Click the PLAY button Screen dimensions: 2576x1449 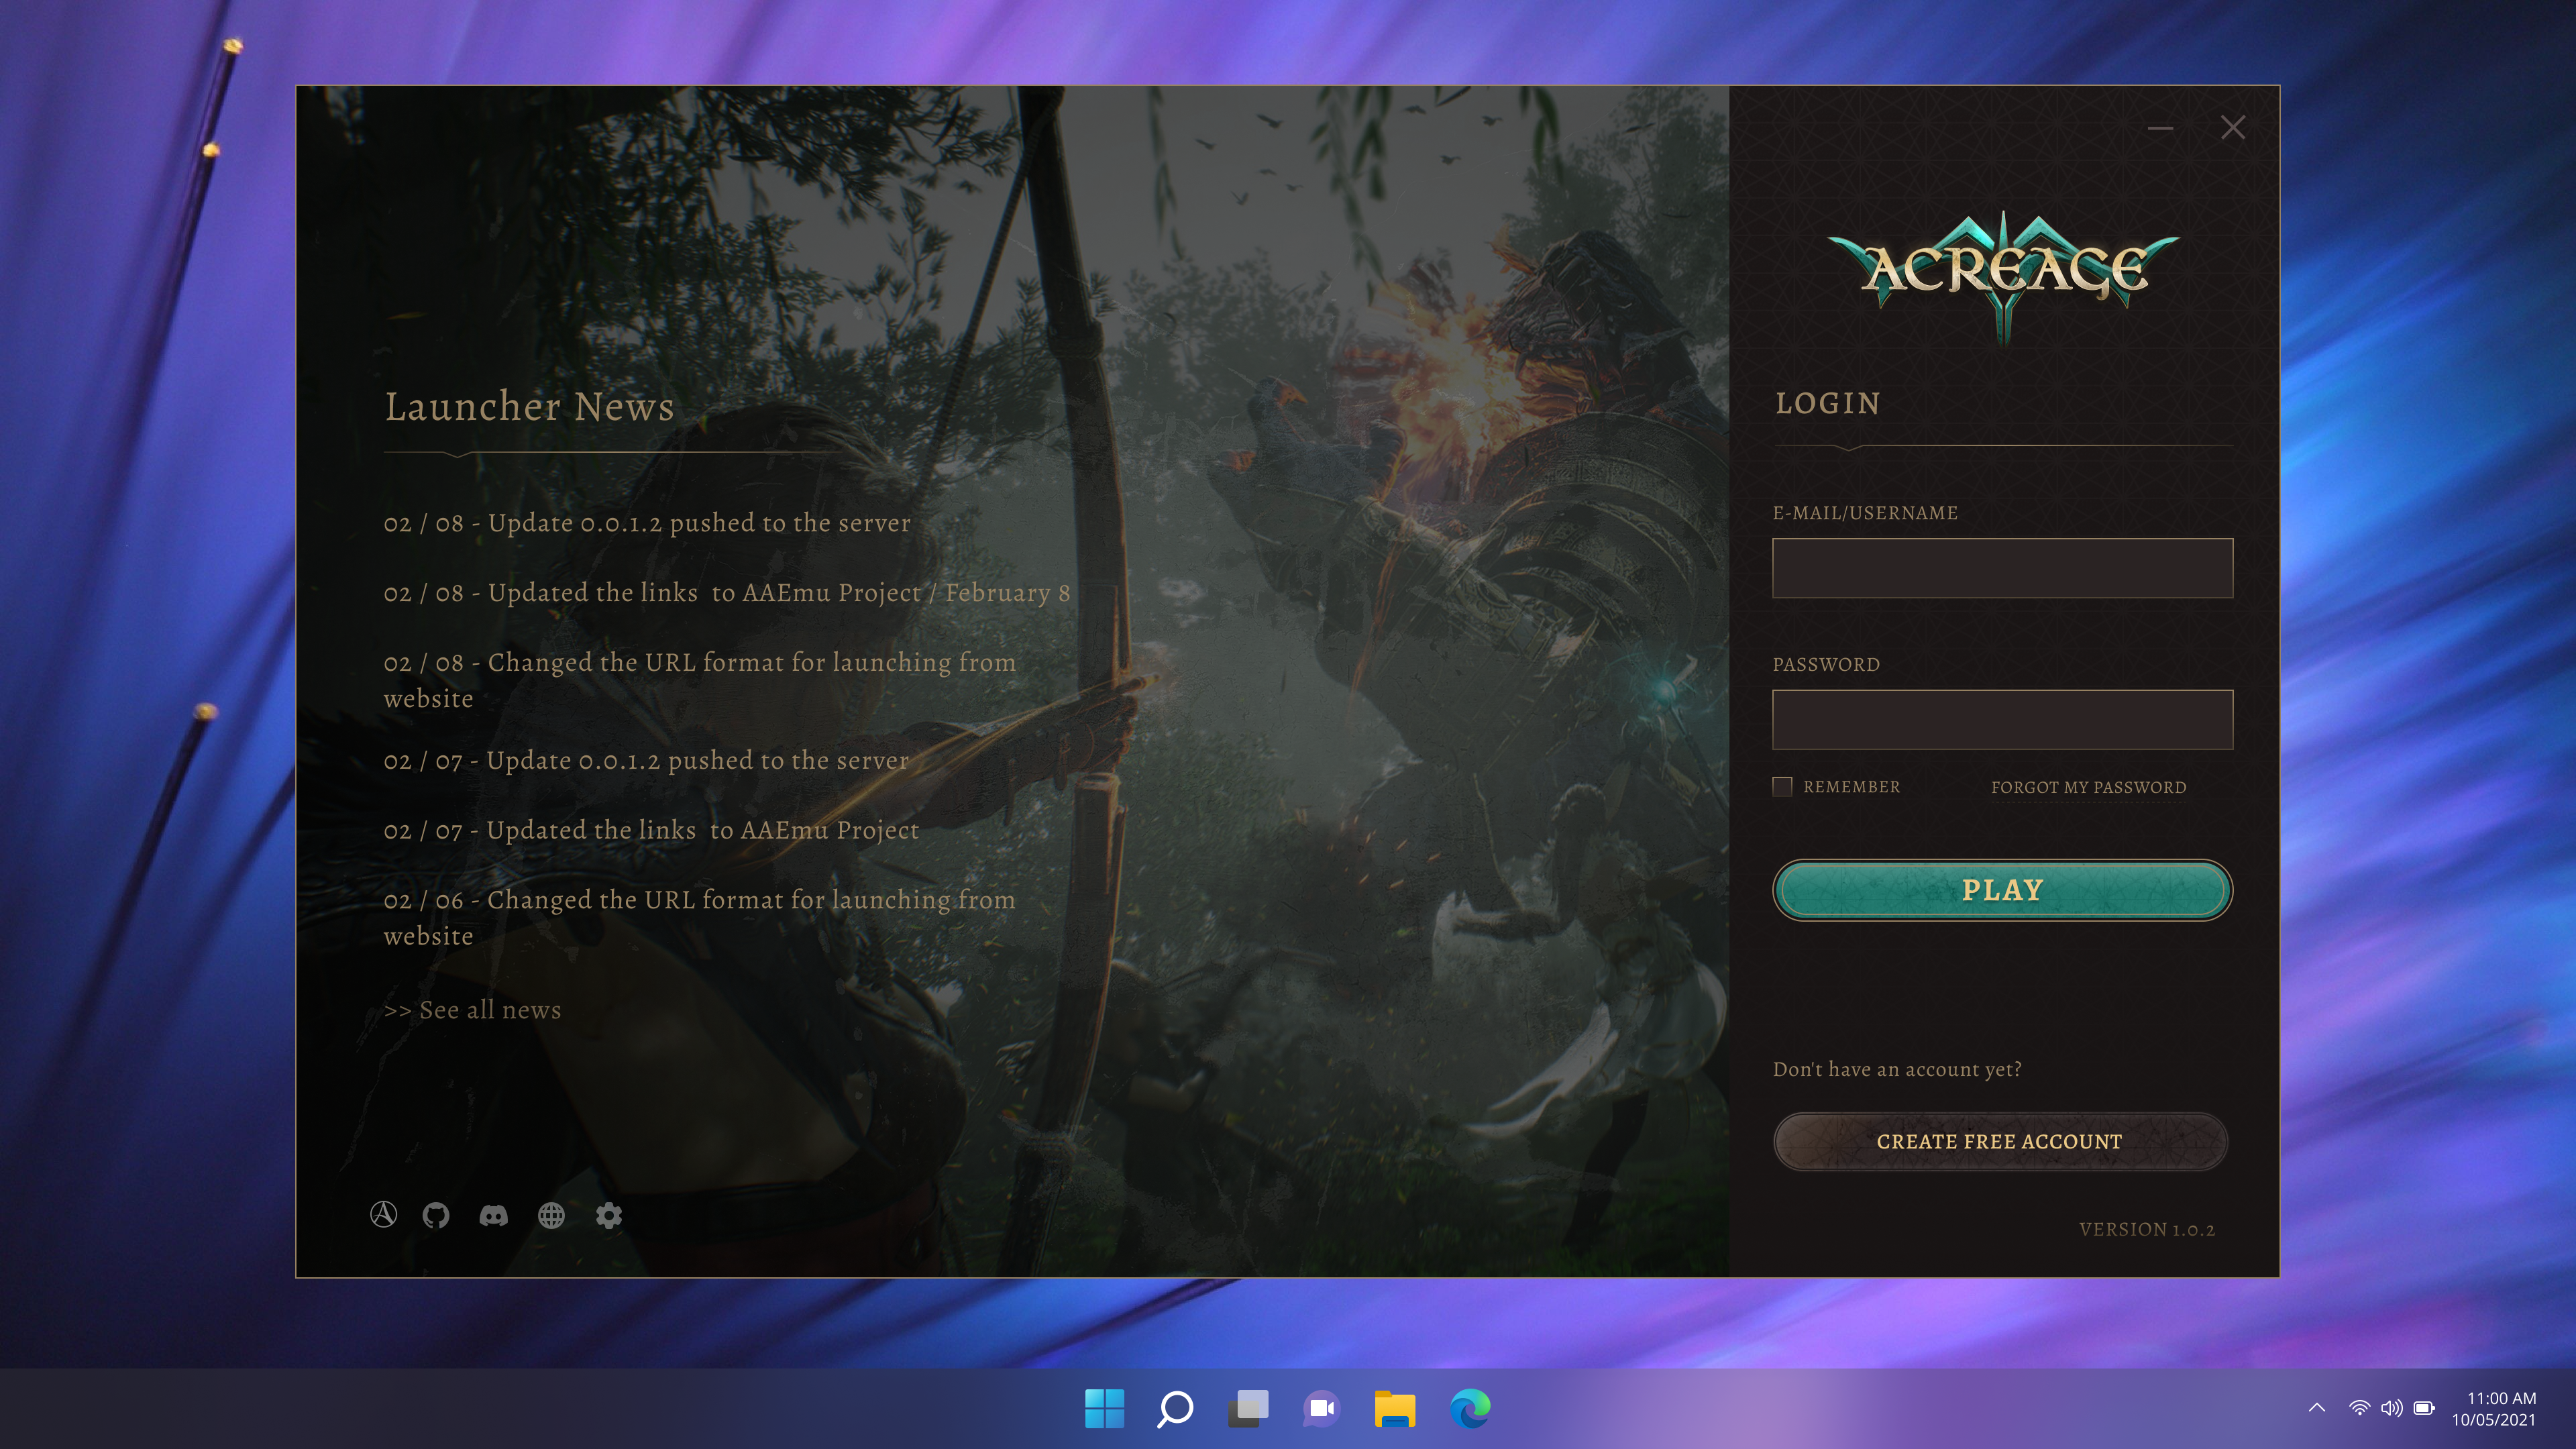pyautogui.click(x=2002, y=890)
